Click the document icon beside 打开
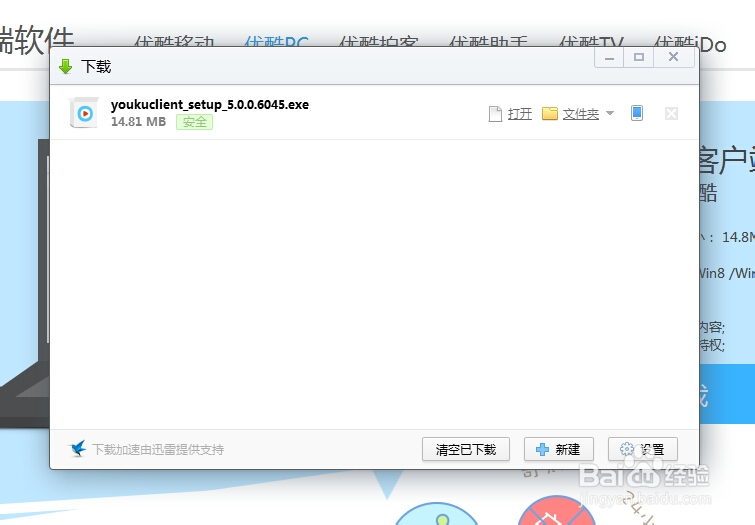 495,114
